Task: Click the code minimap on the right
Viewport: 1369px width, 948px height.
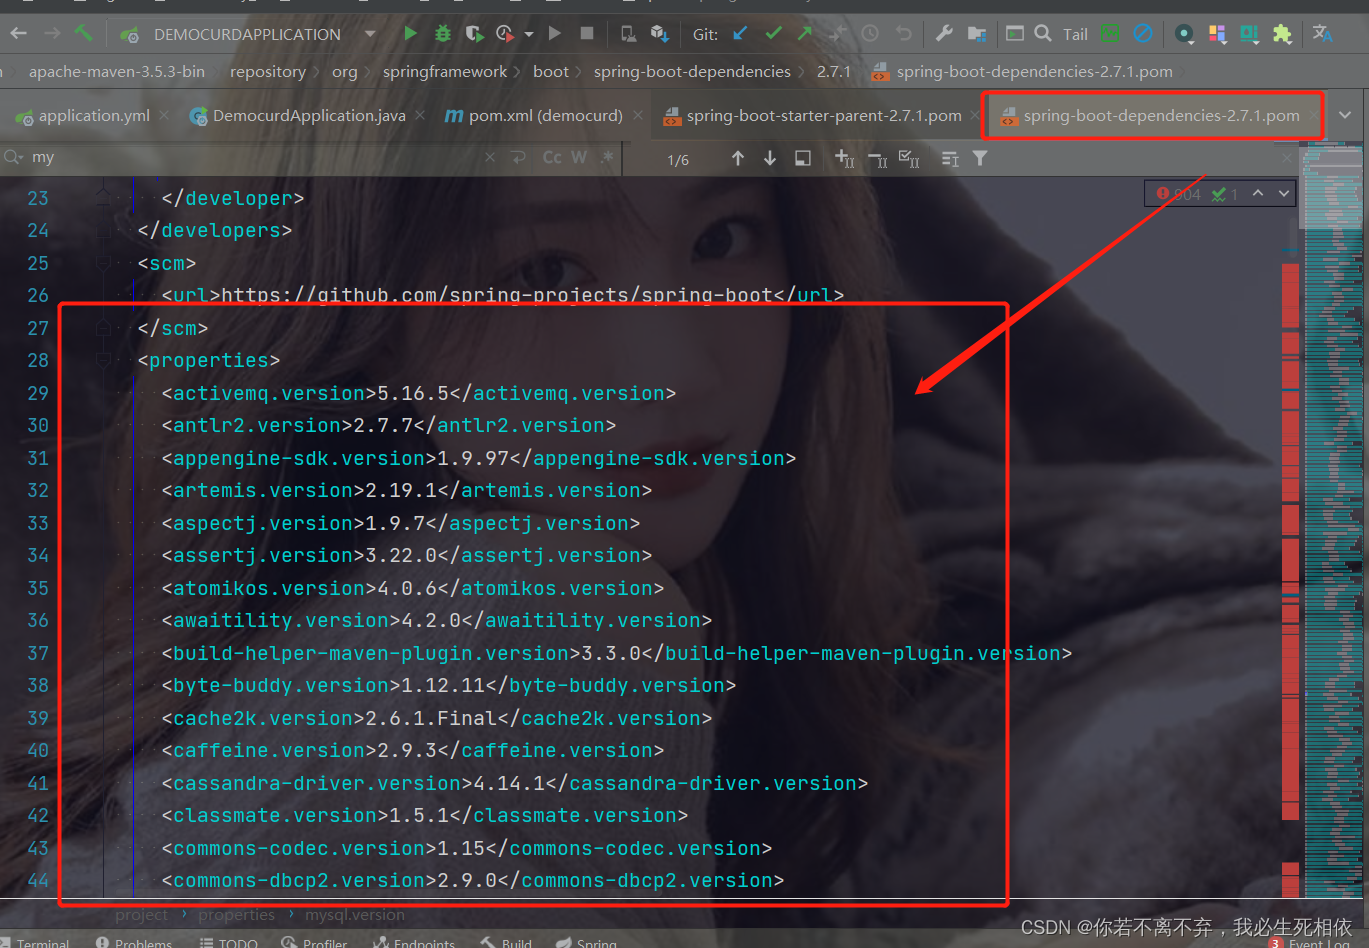Action: (x=1334, y=520)
